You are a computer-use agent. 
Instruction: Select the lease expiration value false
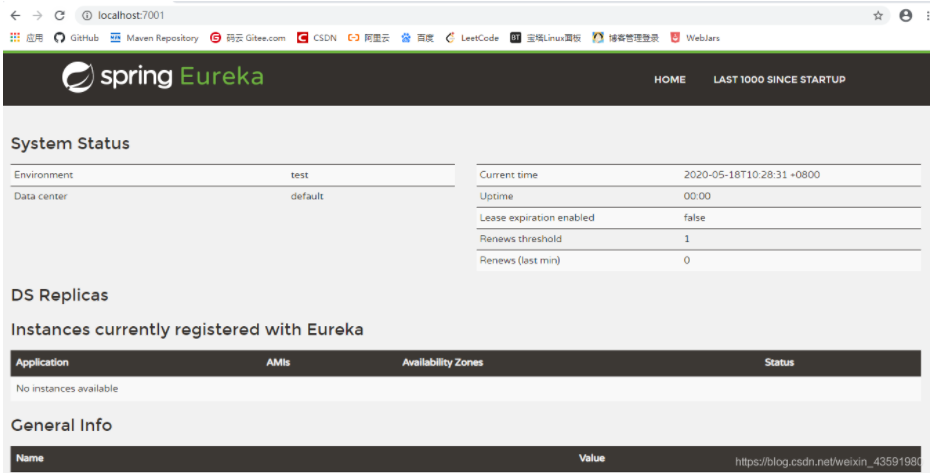694,218
